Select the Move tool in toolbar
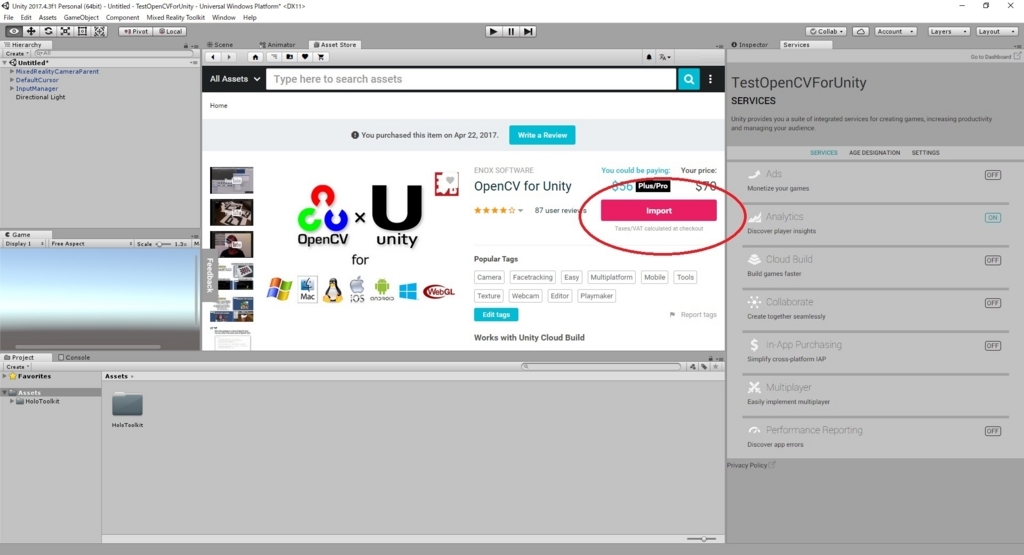 (31, 31)
